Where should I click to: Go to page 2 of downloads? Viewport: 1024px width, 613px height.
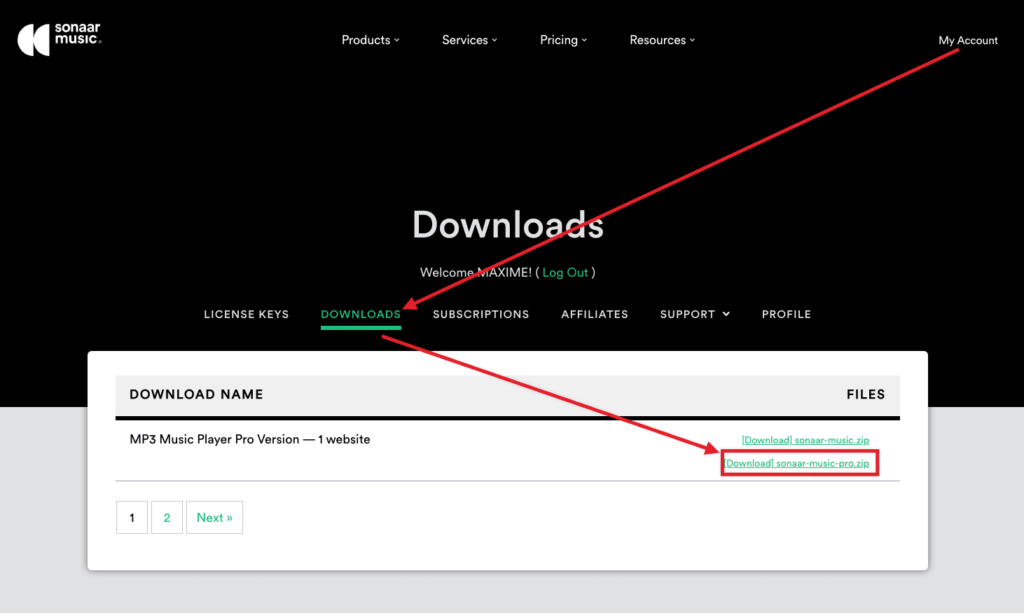click(x=167, y=517)
